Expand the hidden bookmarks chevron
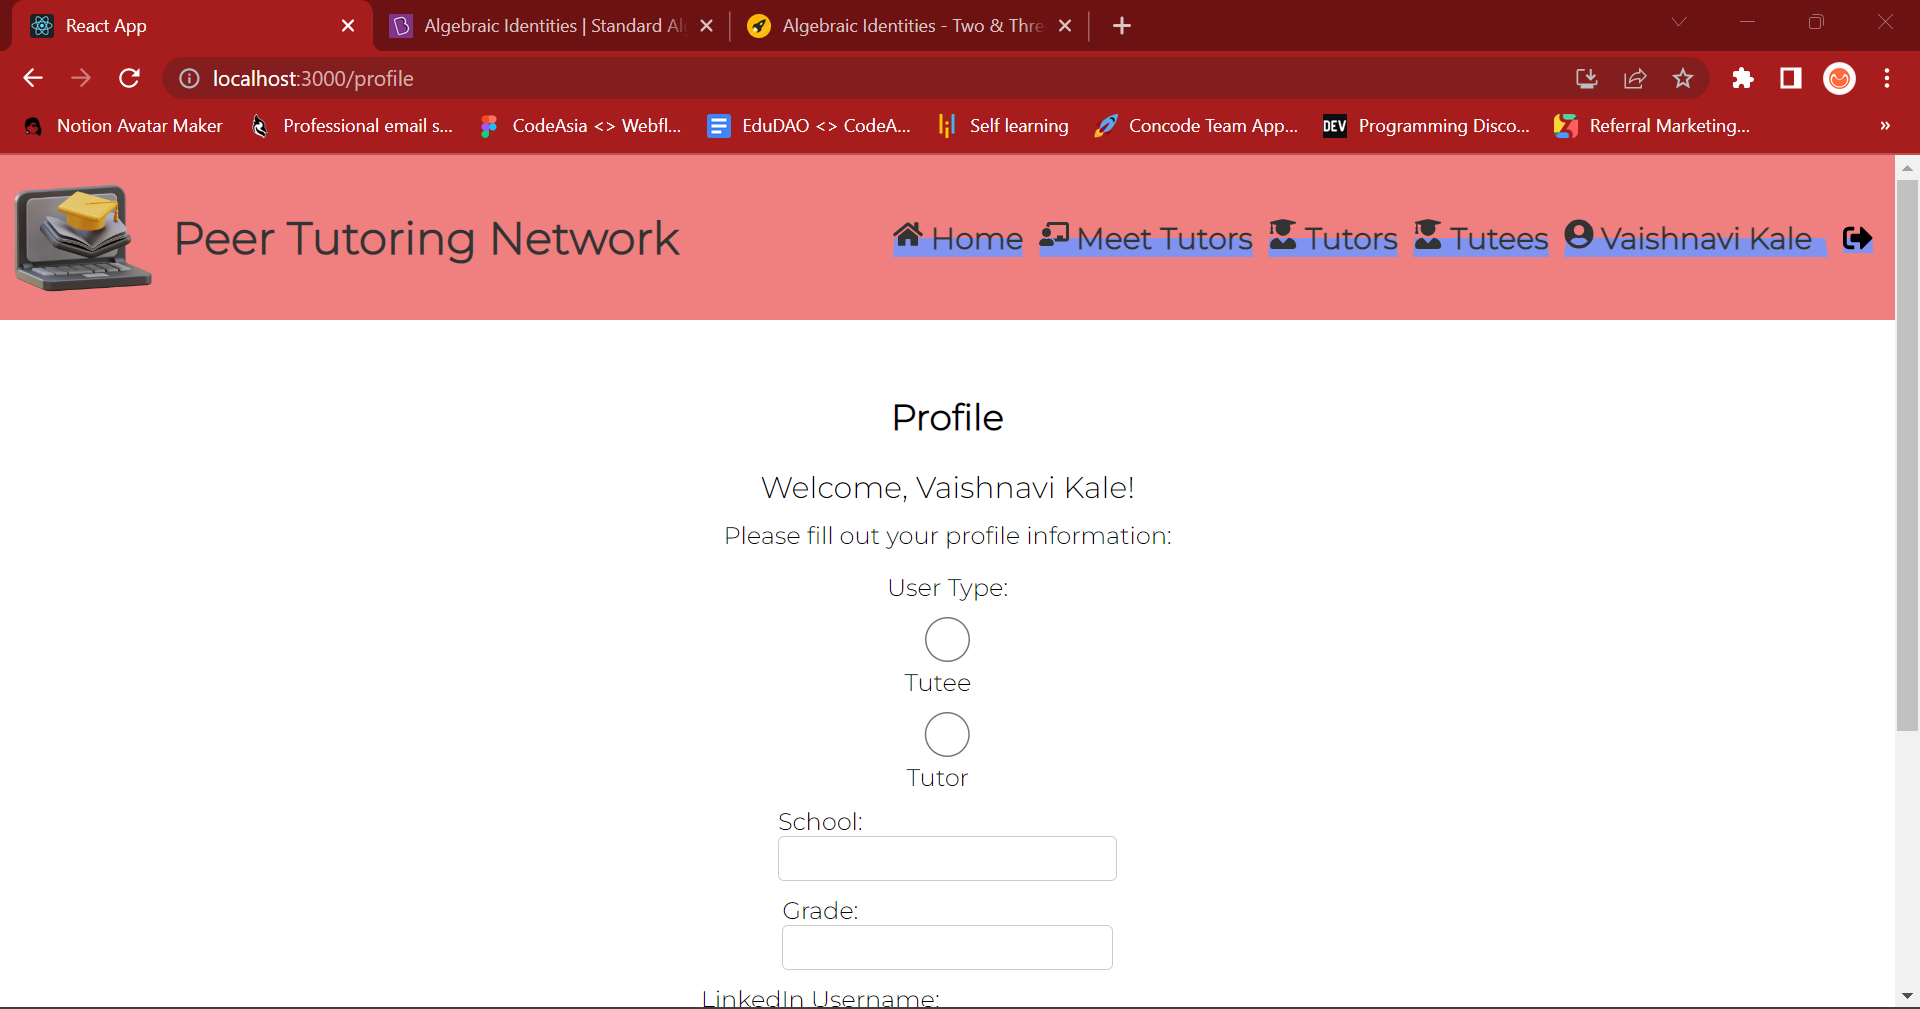Screen dimensions: 1920x1009 pos(1885,126)
